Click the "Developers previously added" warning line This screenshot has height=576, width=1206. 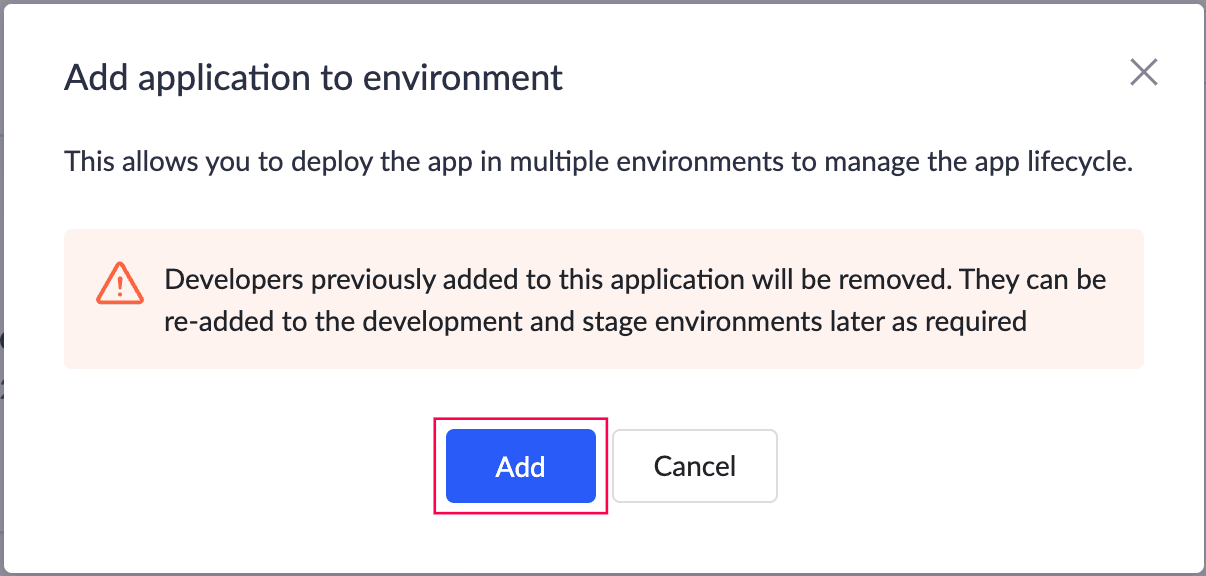coord(635,279)
